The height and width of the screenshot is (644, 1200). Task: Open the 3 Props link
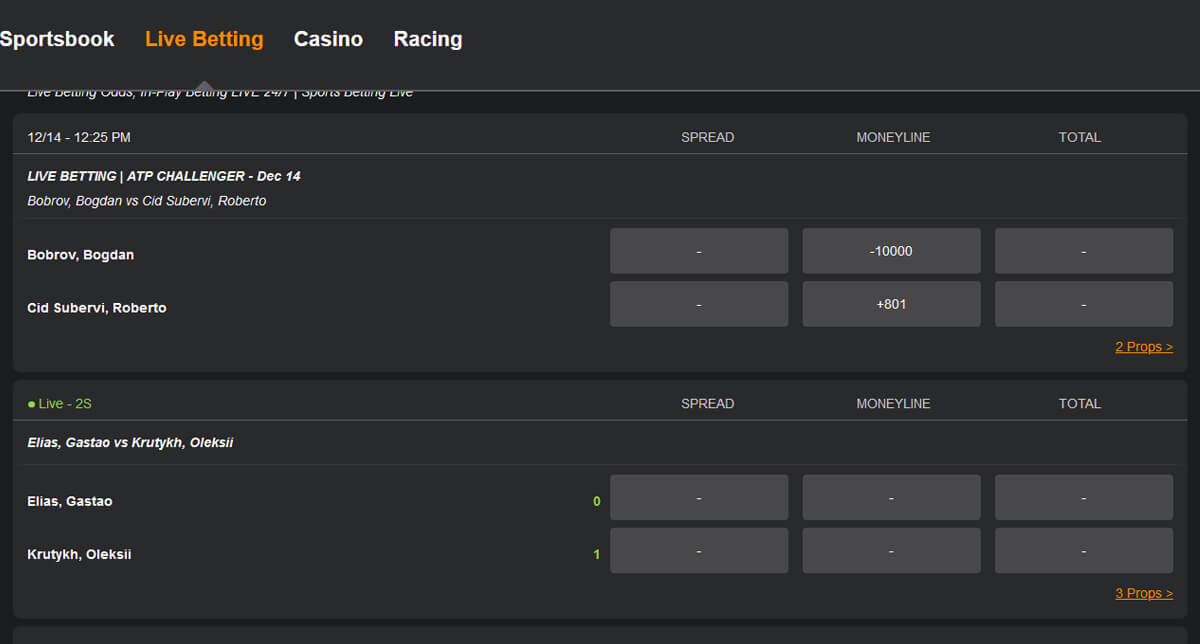click(1144, 594)
